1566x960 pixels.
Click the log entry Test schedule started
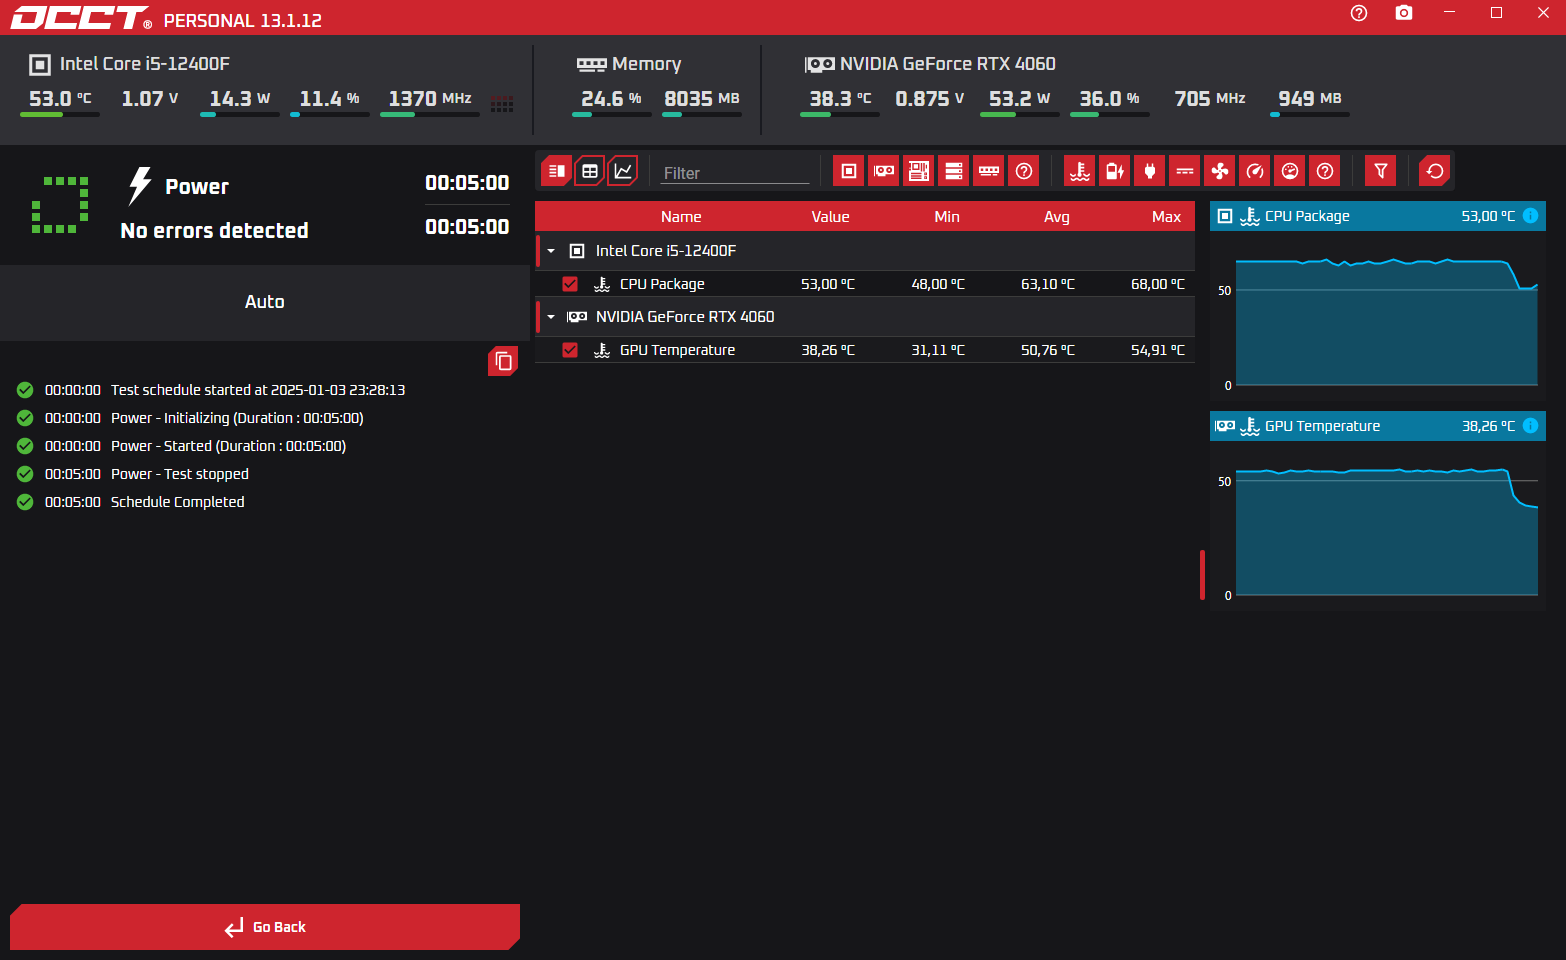pyautogui.click(x=258, y=390)
